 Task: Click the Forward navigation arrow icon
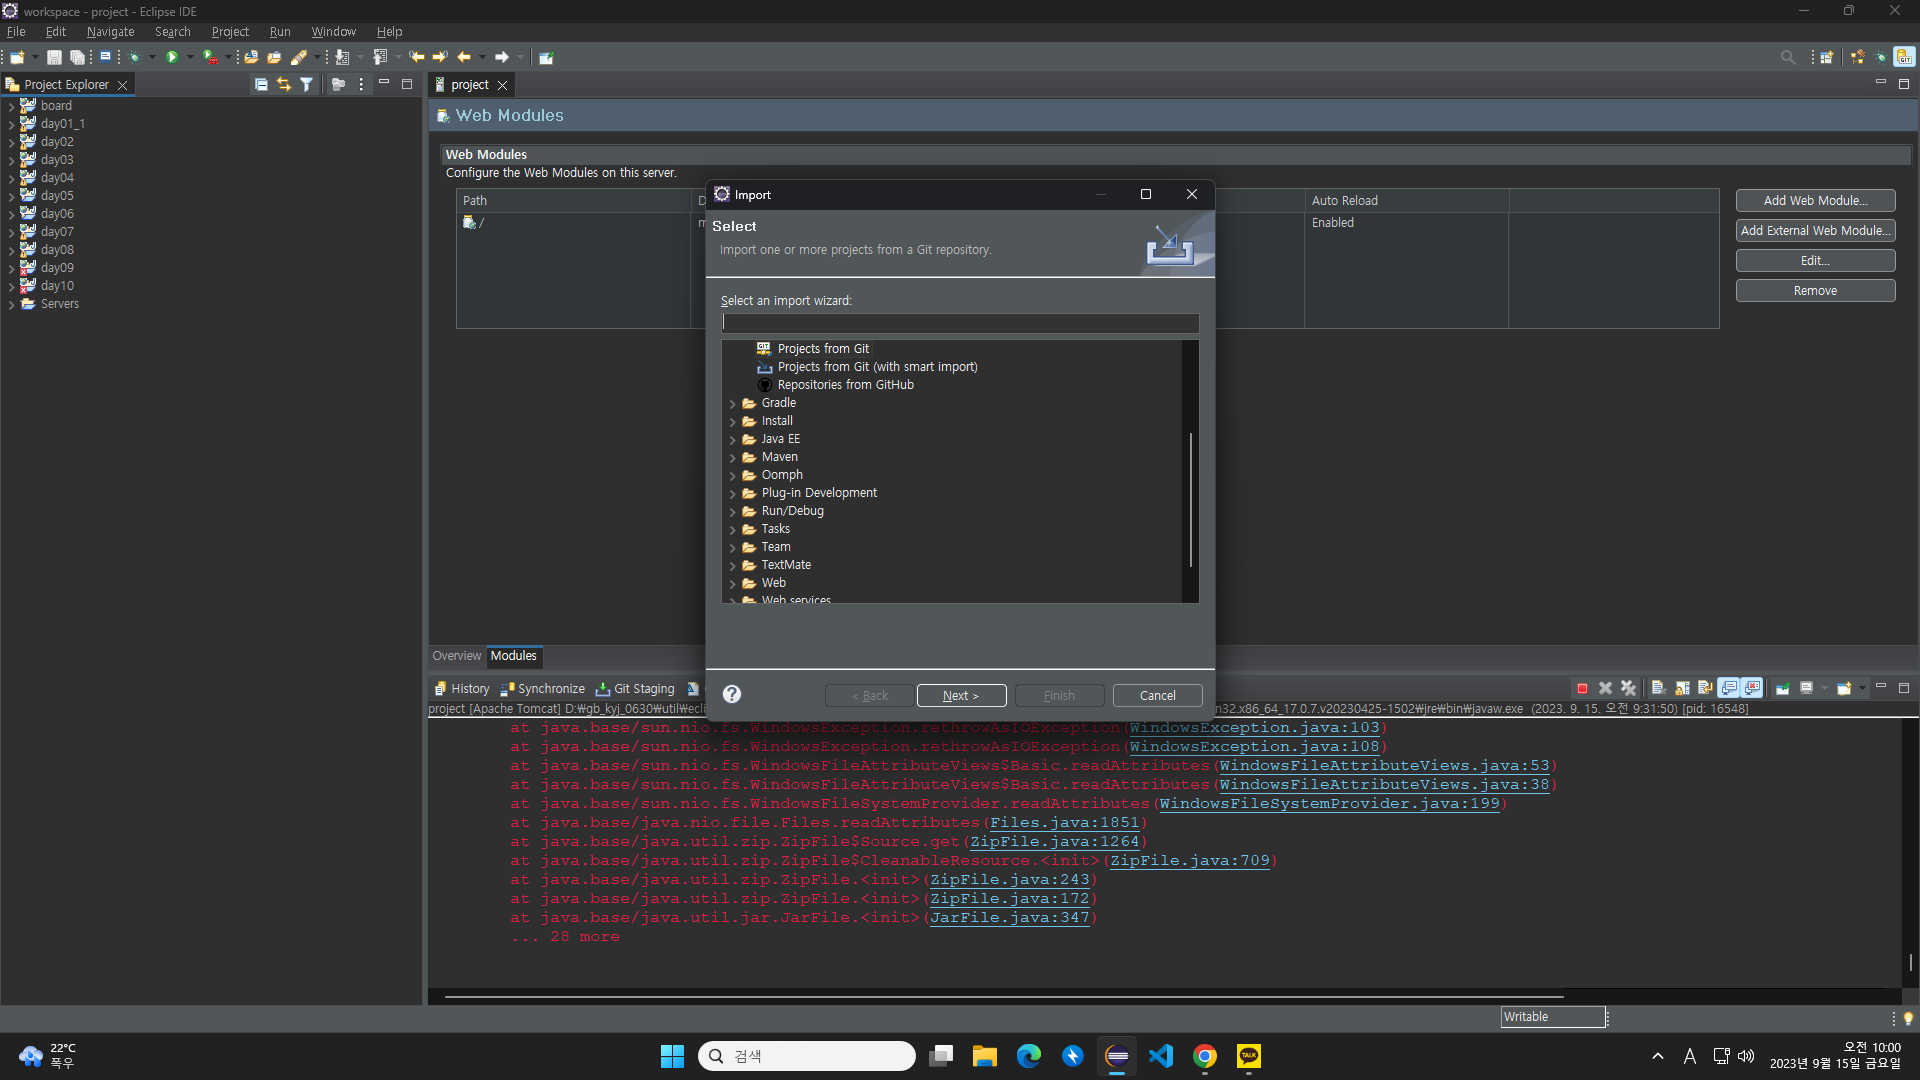pos(502,57)
